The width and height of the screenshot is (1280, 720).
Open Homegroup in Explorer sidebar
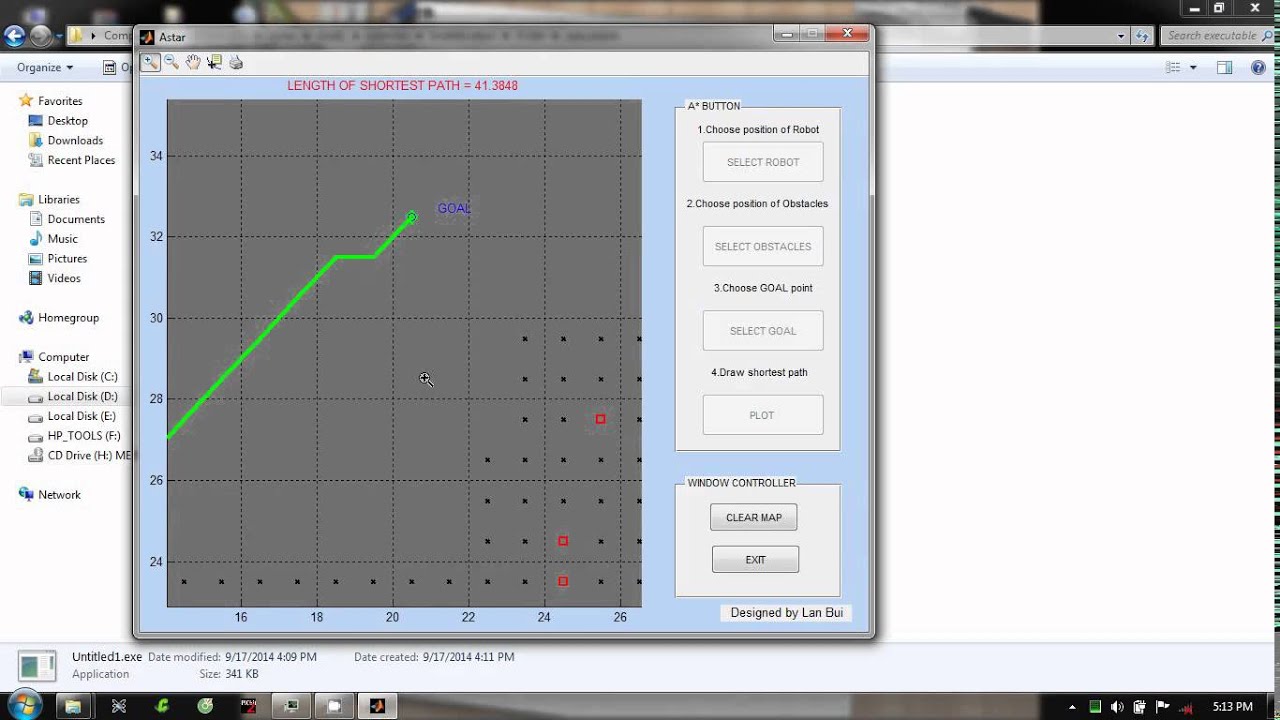(68, 318)
